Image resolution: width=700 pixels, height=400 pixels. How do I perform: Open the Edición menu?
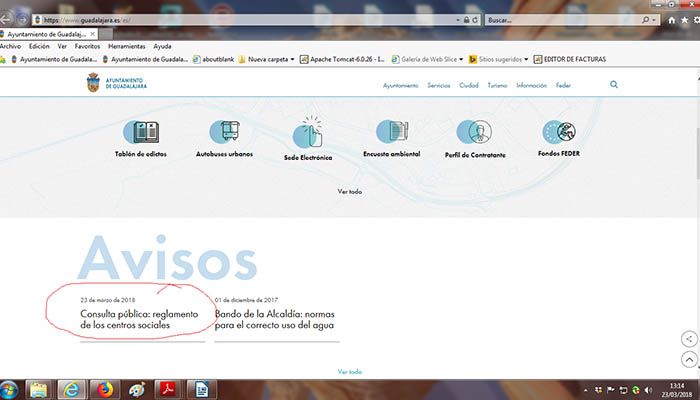(39, 46)
